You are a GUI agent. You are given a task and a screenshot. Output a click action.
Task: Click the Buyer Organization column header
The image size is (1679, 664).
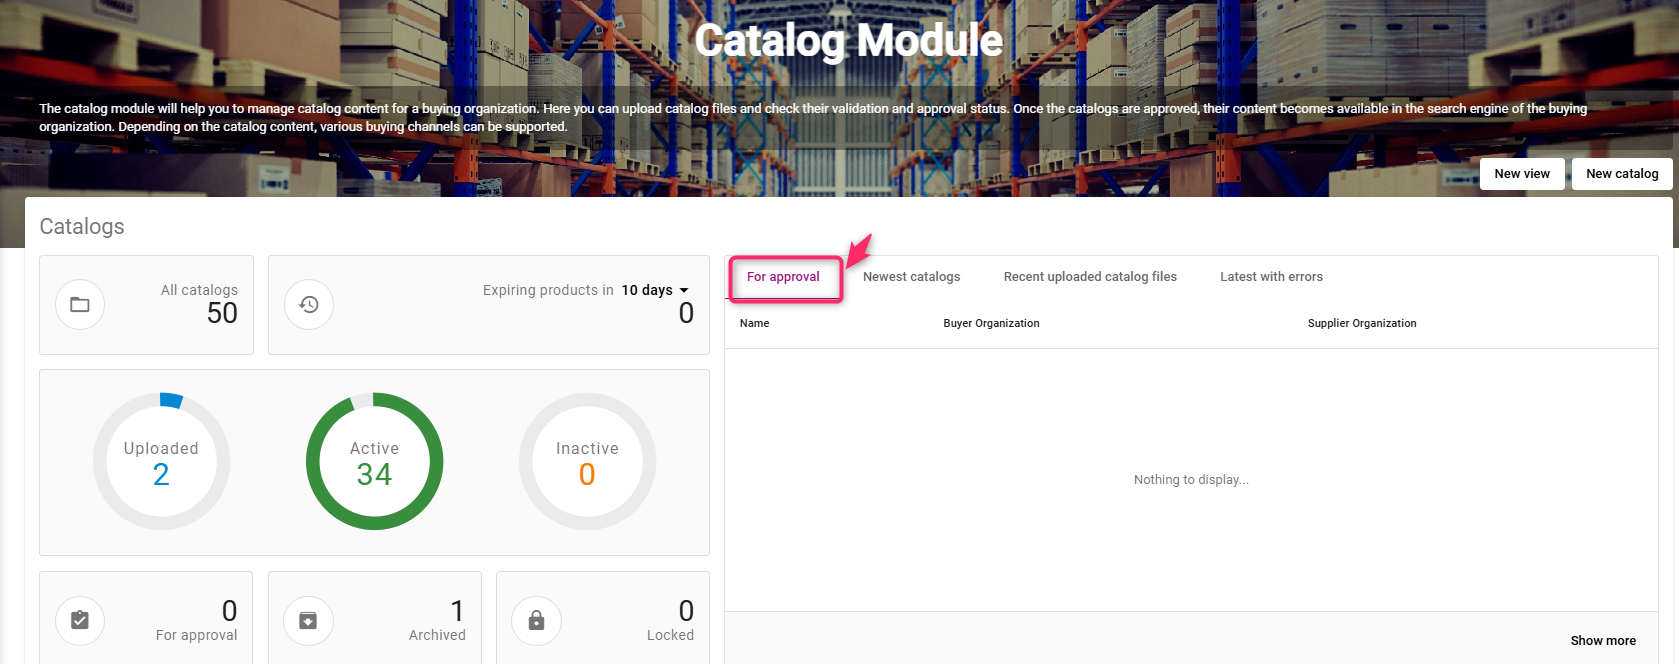point(991,324)
